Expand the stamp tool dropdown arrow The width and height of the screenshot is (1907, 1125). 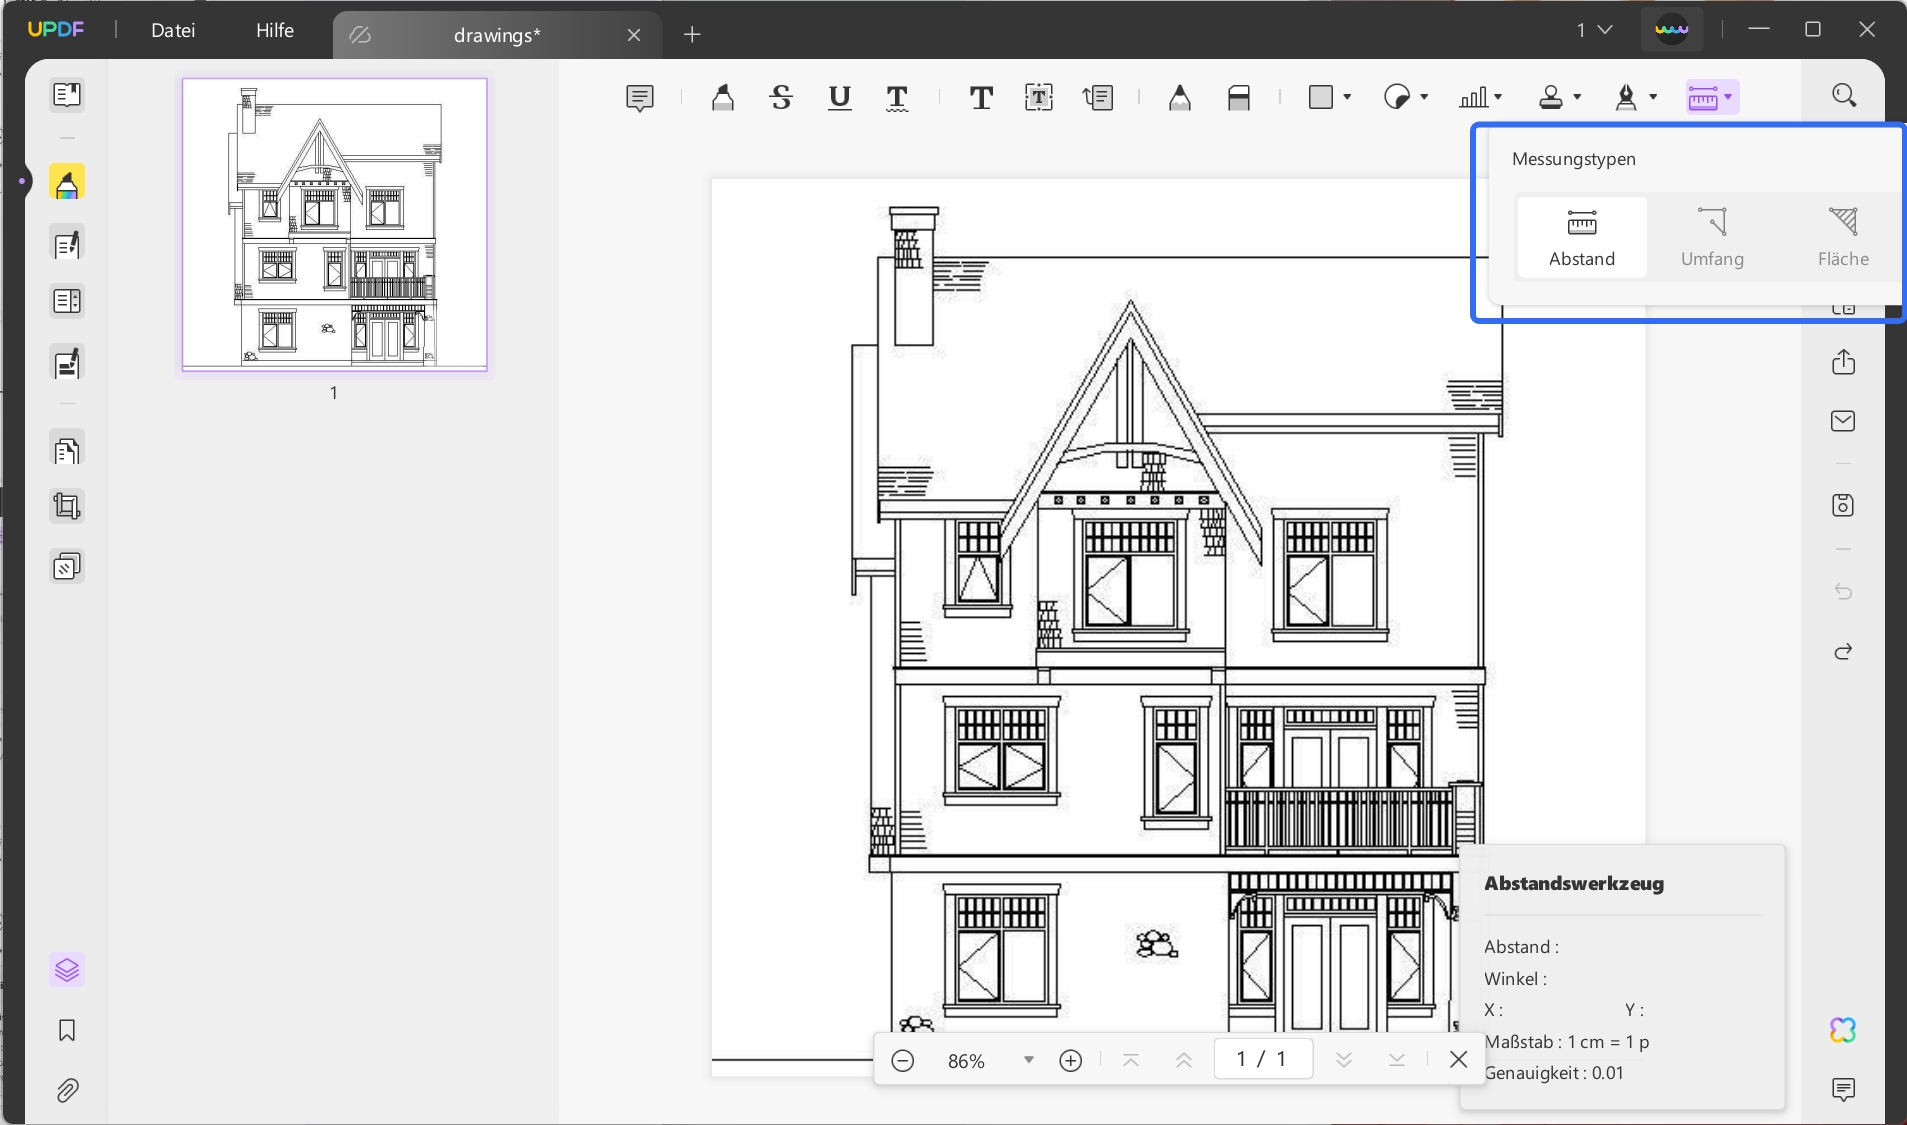(1577, 97)
